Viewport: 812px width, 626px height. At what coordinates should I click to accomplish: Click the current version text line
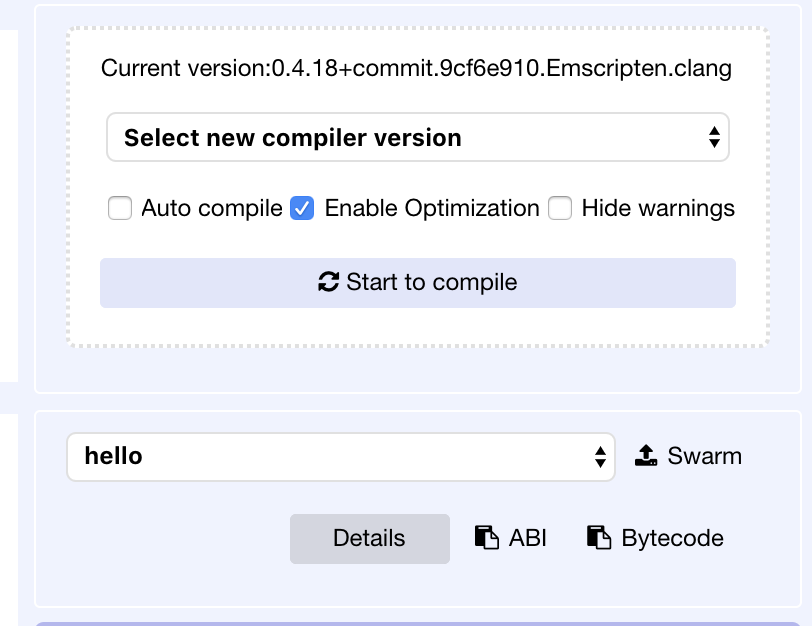tap(416, 68)
